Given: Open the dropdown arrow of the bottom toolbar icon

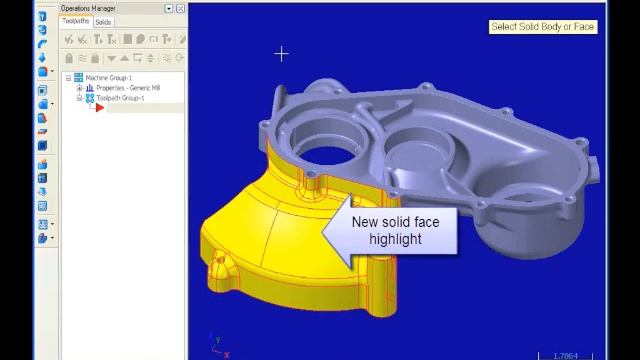Looking at the screenshot, I should pyautogui.click(x=52, y=238).
